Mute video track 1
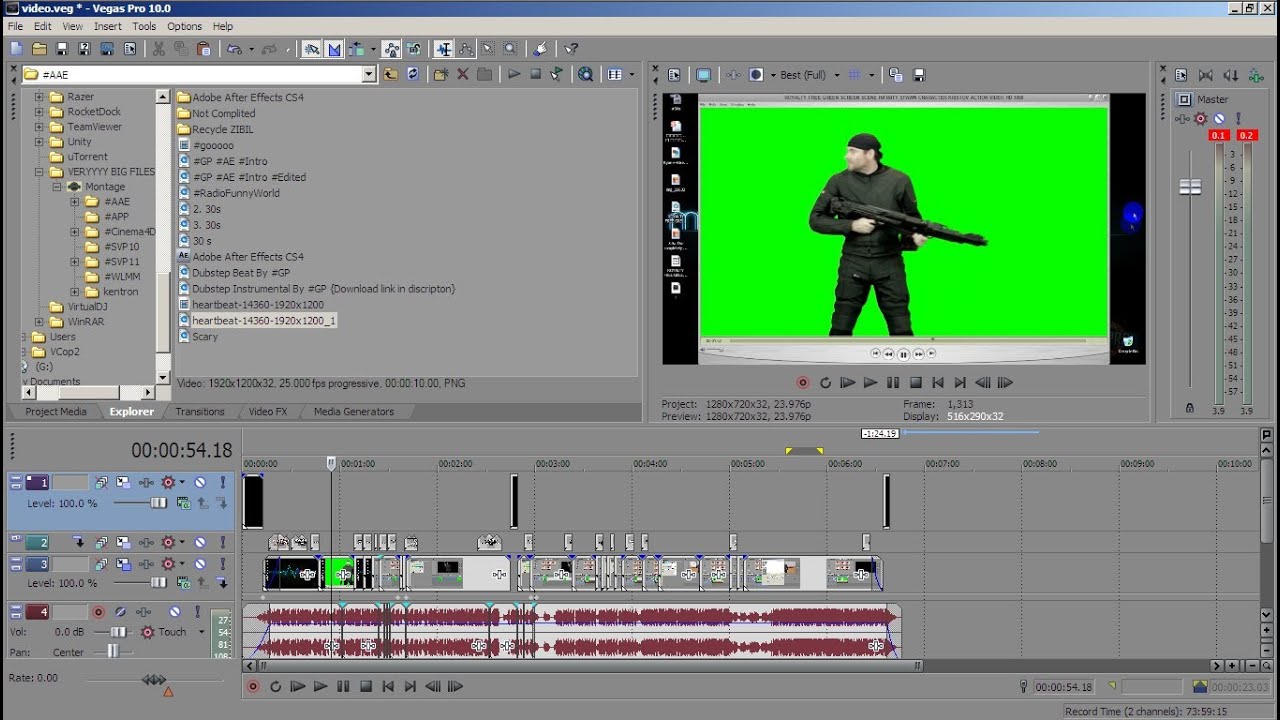This screenshot has height=720, width=1280. pos(200,482)
